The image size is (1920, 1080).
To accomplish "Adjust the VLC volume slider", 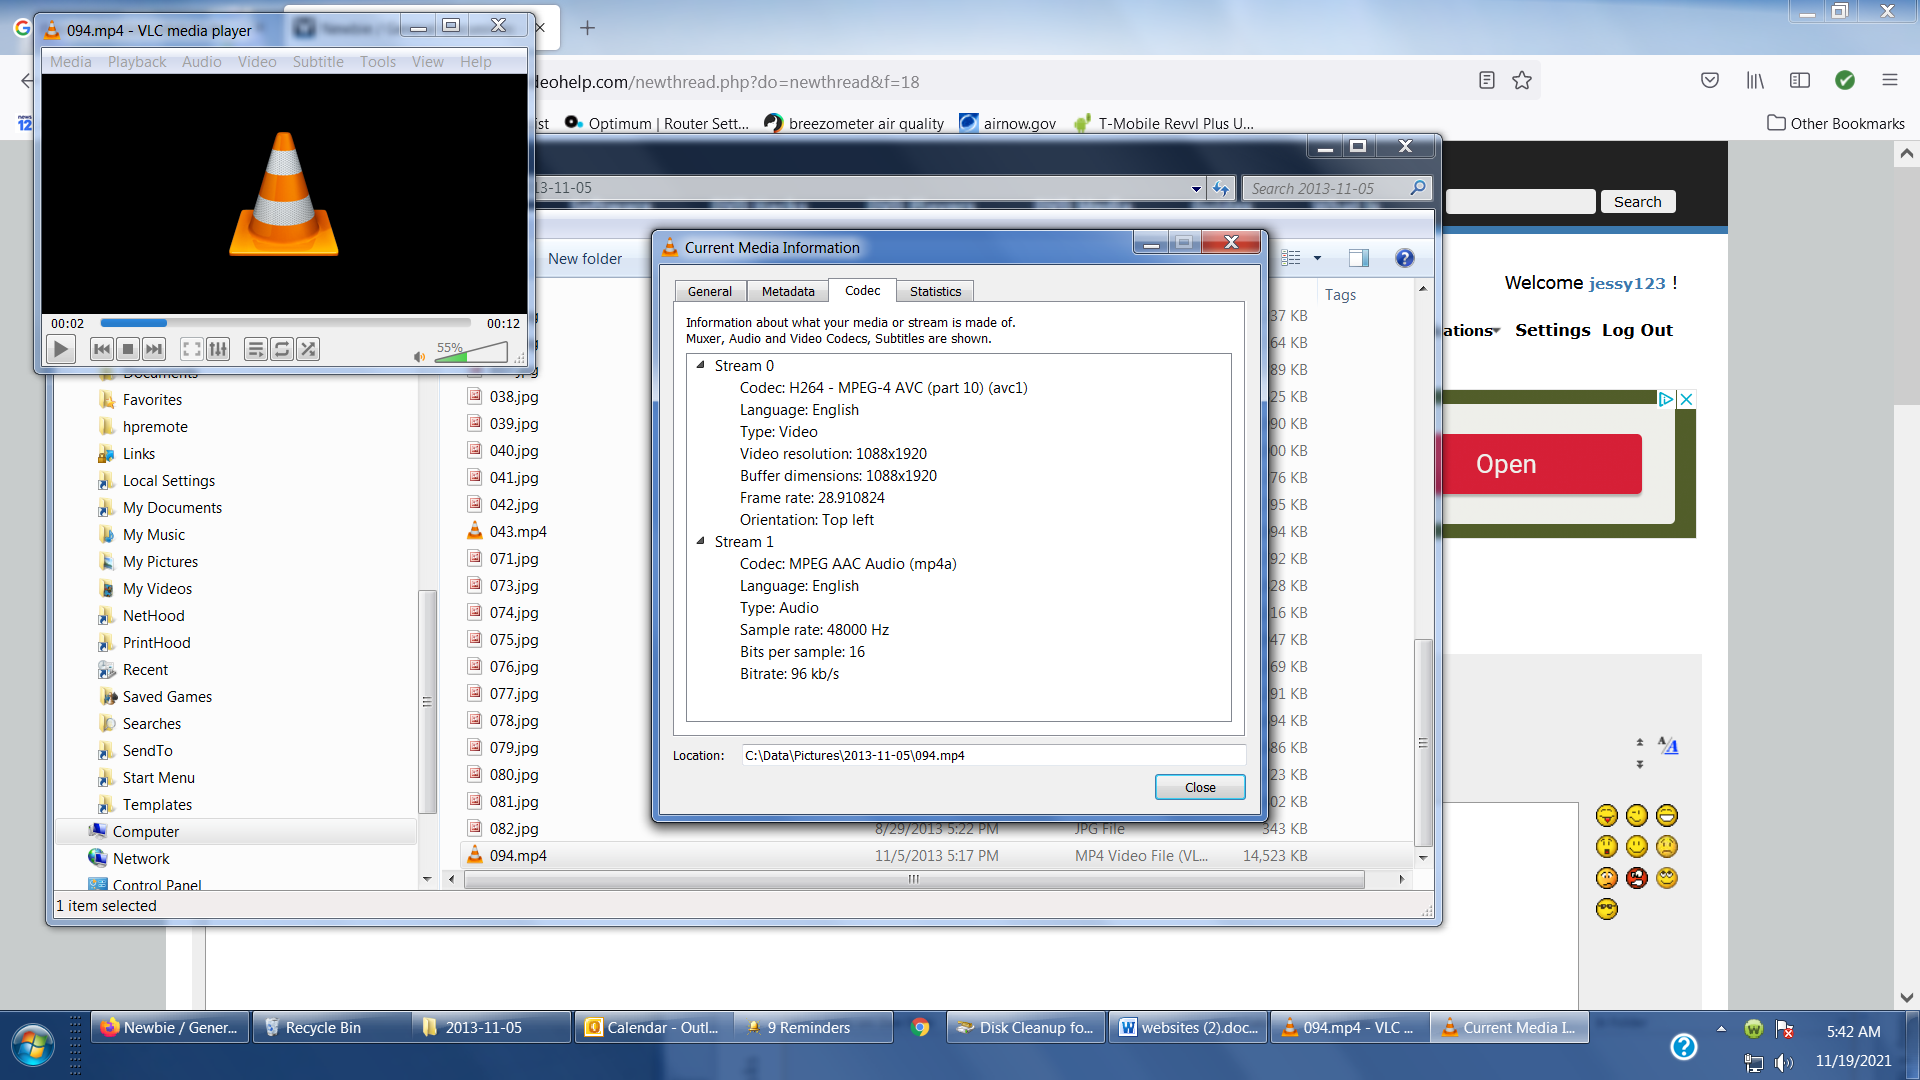I will [x=472, y=352].
